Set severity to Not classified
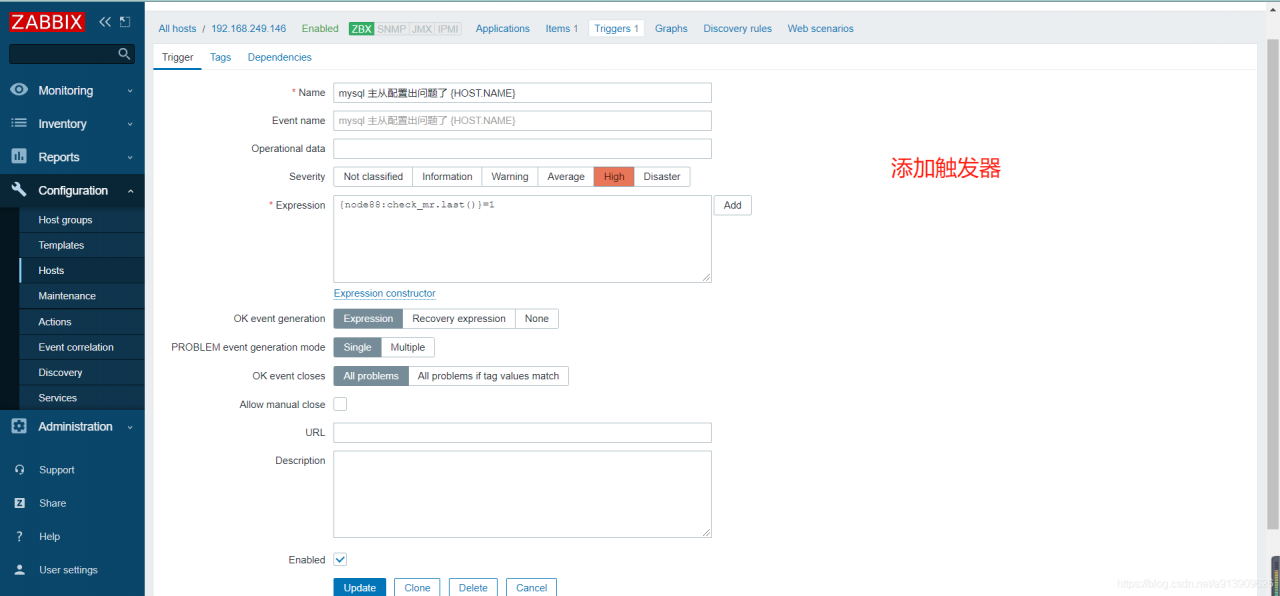Image resolution: width=1280 pixels, height=596 pixels. point(373,177)
